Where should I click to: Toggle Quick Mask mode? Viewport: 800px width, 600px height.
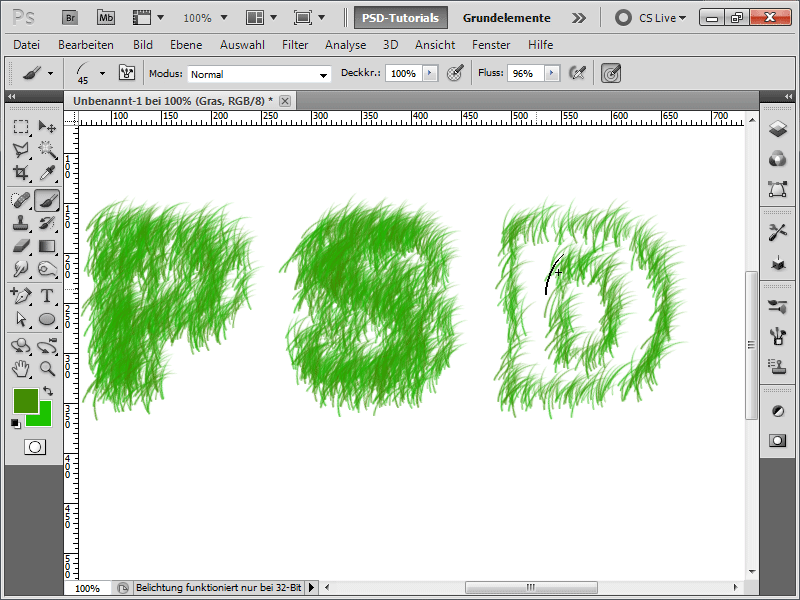(35, 447)
